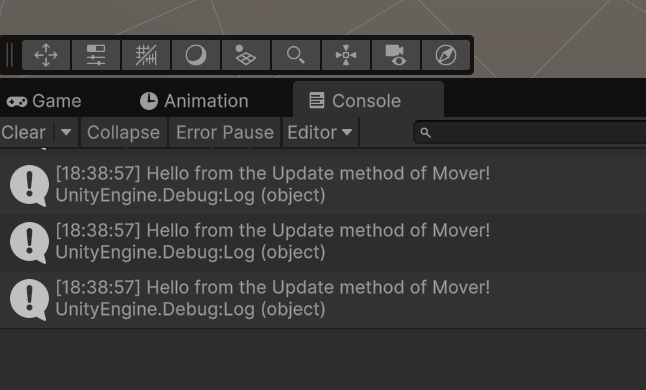
Task: Select the first Mover Update log entry
Action: 323,185
